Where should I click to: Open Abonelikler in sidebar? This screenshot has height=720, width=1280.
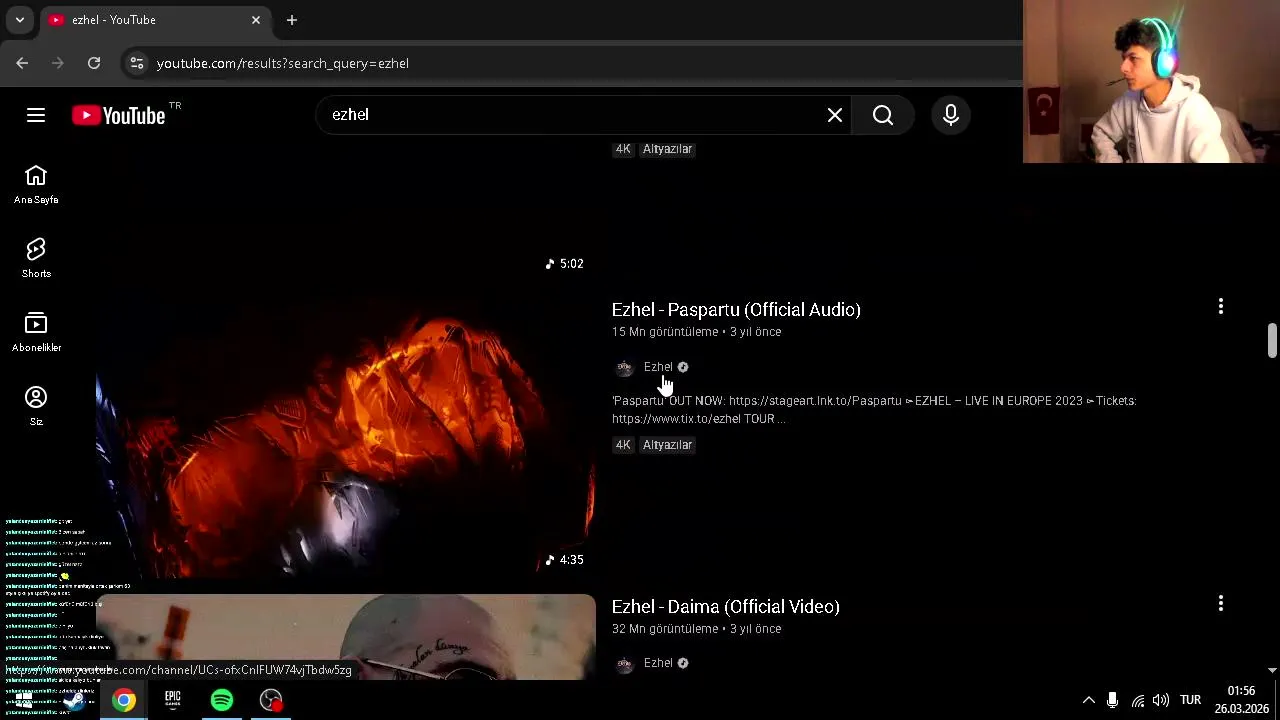coord(36,333)
